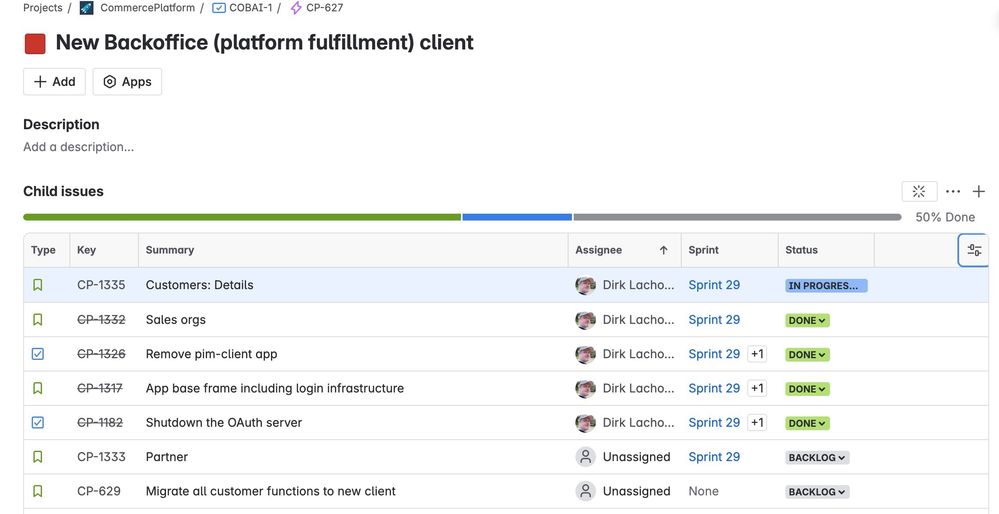
Task: Click the blue in-progress segment of progress bar
Action: click(x=517, y=217)
